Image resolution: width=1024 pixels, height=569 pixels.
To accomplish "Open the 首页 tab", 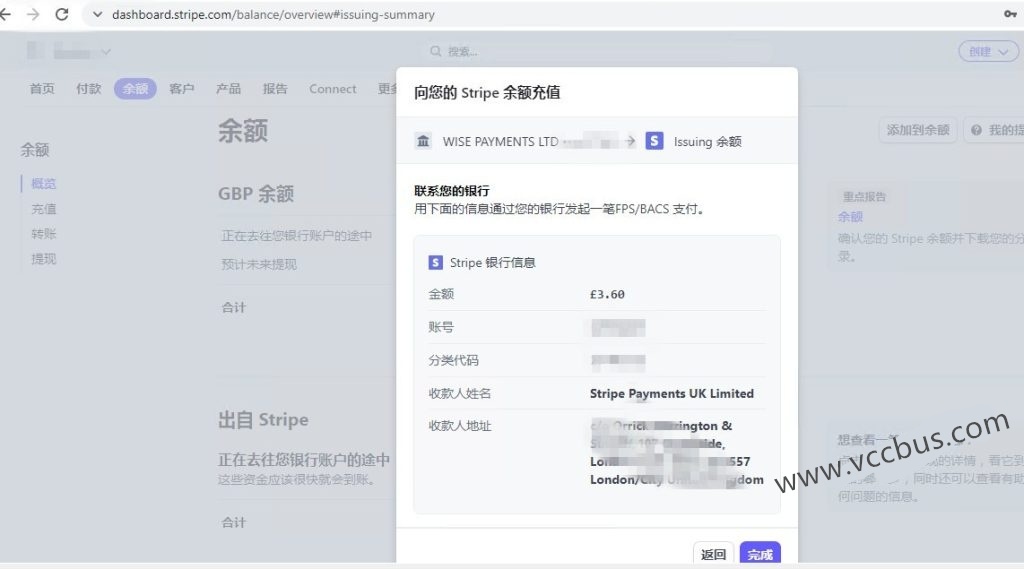I will pyautogui.click(x=42, y=89).
